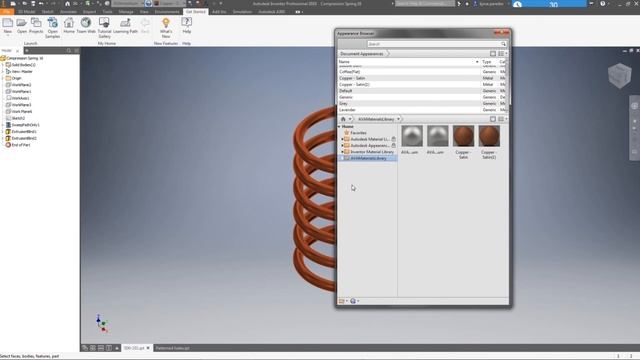Click the Open file ribbon icon
The image size is (640, 360).
(22, 23)
